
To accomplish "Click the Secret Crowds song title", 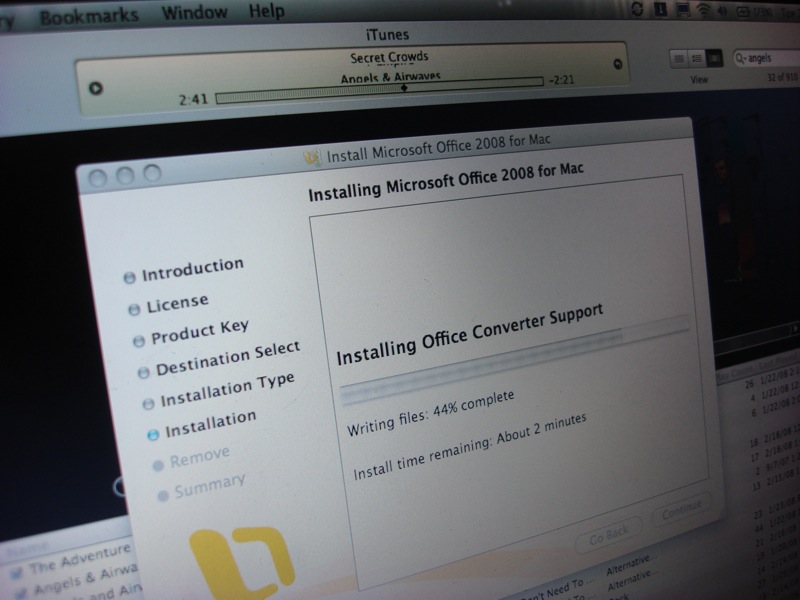I will [x=389, y=57].
